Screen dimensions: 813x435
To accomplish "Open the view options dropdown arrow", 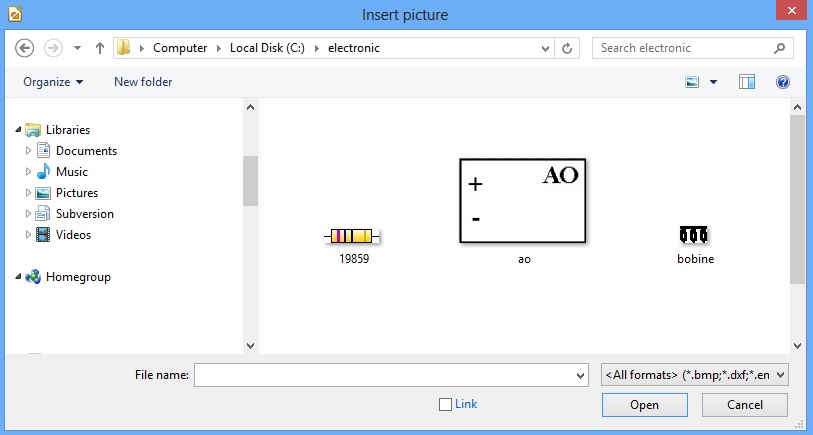I will pos(713,82).
